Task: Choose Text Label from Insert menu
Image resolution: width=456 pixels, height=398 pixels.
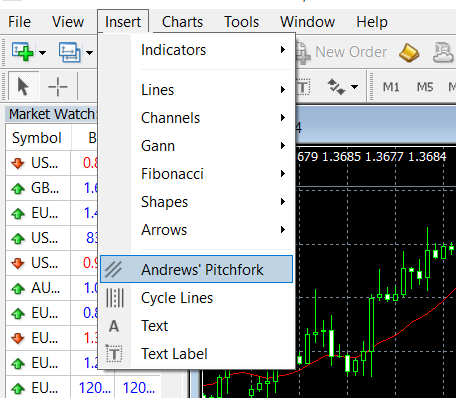Action: coord(196,354)
